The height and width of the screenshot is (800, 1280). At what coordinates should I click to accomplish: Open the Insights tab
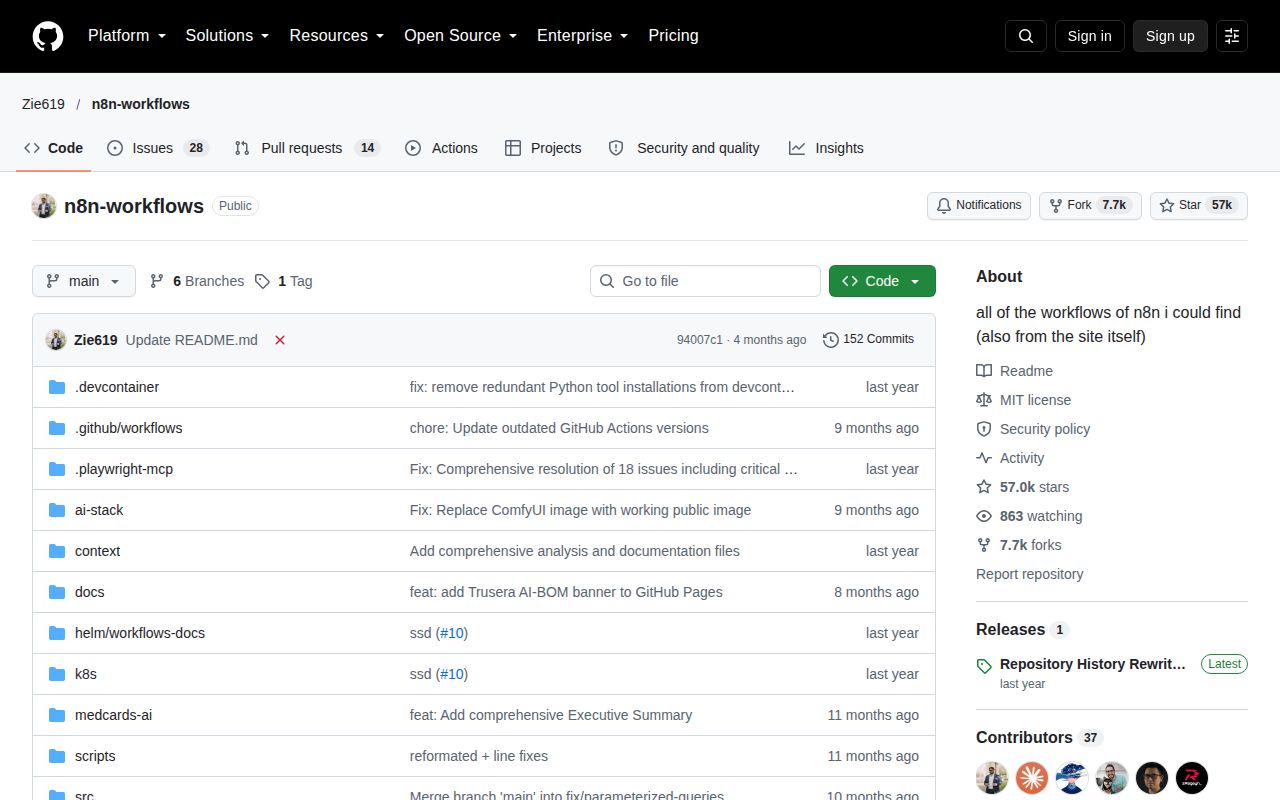pyautogui.click(x=826, y=148)
